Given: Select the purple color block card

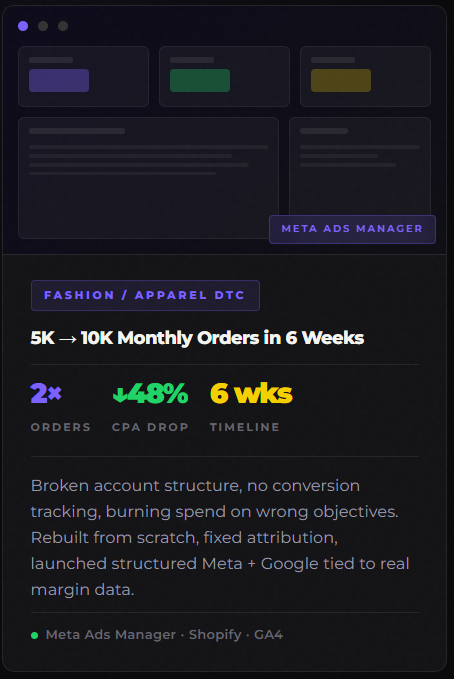Looking at the screenshot, I should pos(84,76).
